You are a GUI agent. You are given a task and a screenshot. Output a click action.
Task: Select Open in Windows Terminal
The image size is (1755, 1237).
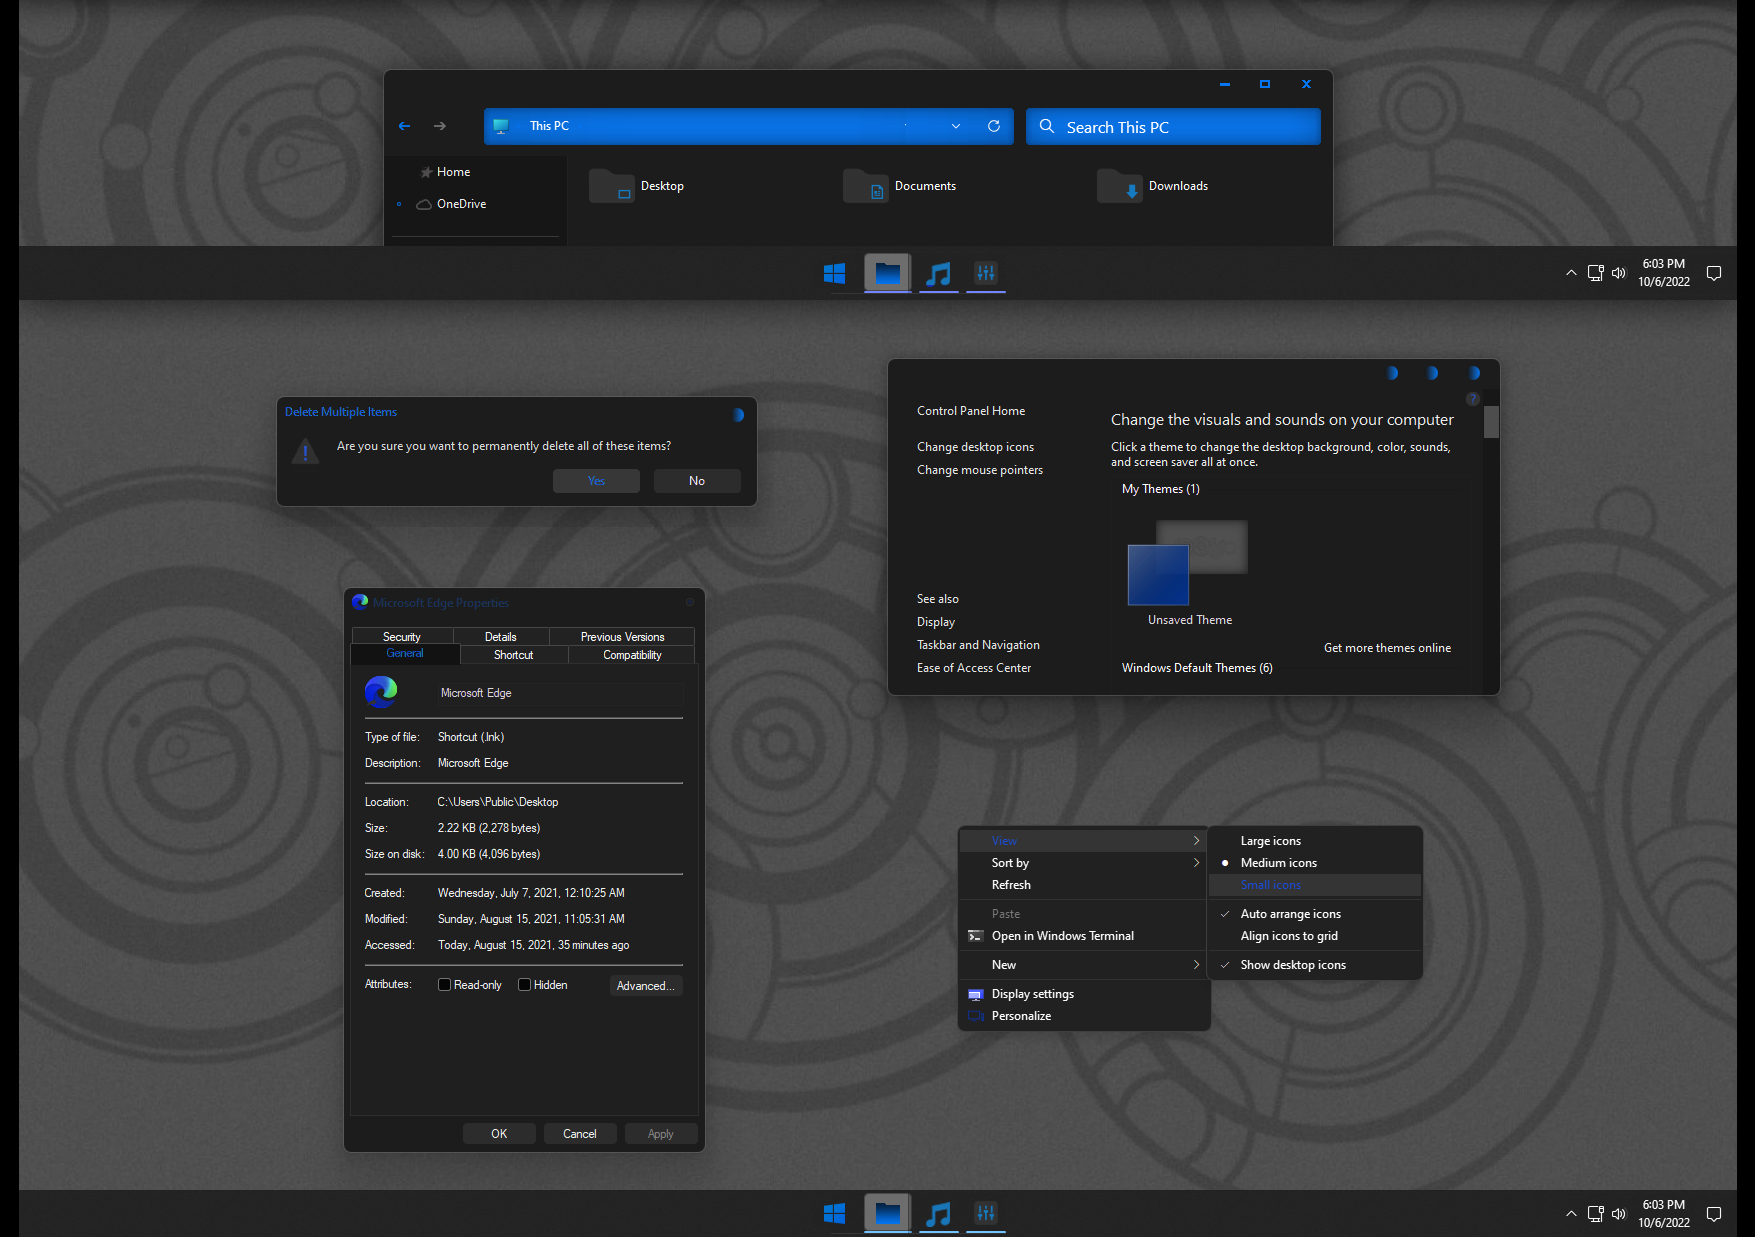pos(1062,935)
